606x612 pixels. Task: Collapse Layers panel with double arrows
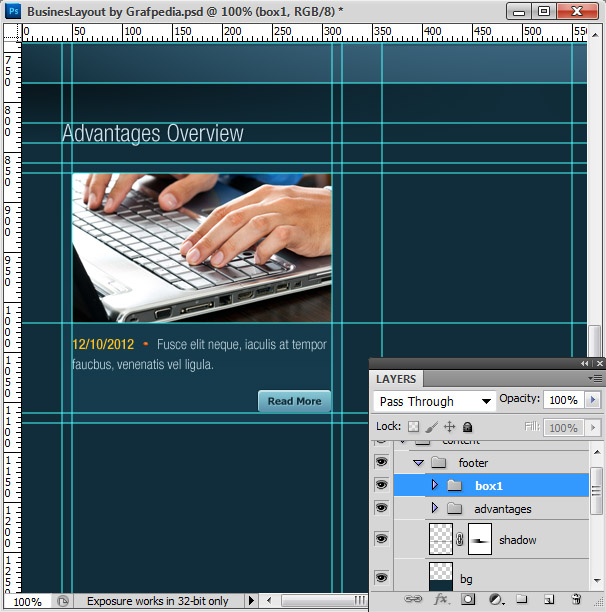coord(584,363)
